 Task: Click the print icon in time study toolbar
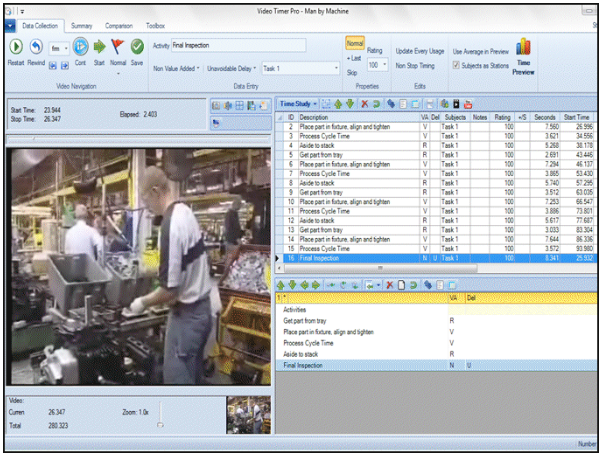click(x=429, y=104)
